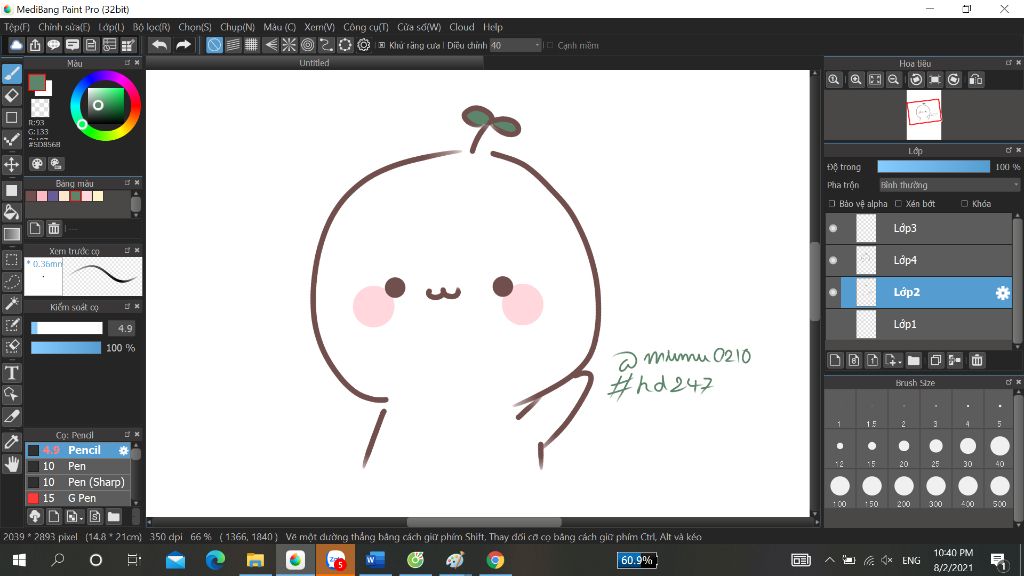Select the Lasso selection tool
The height and width of the screenshot is (576, 1024).
(x=12, y=281)
